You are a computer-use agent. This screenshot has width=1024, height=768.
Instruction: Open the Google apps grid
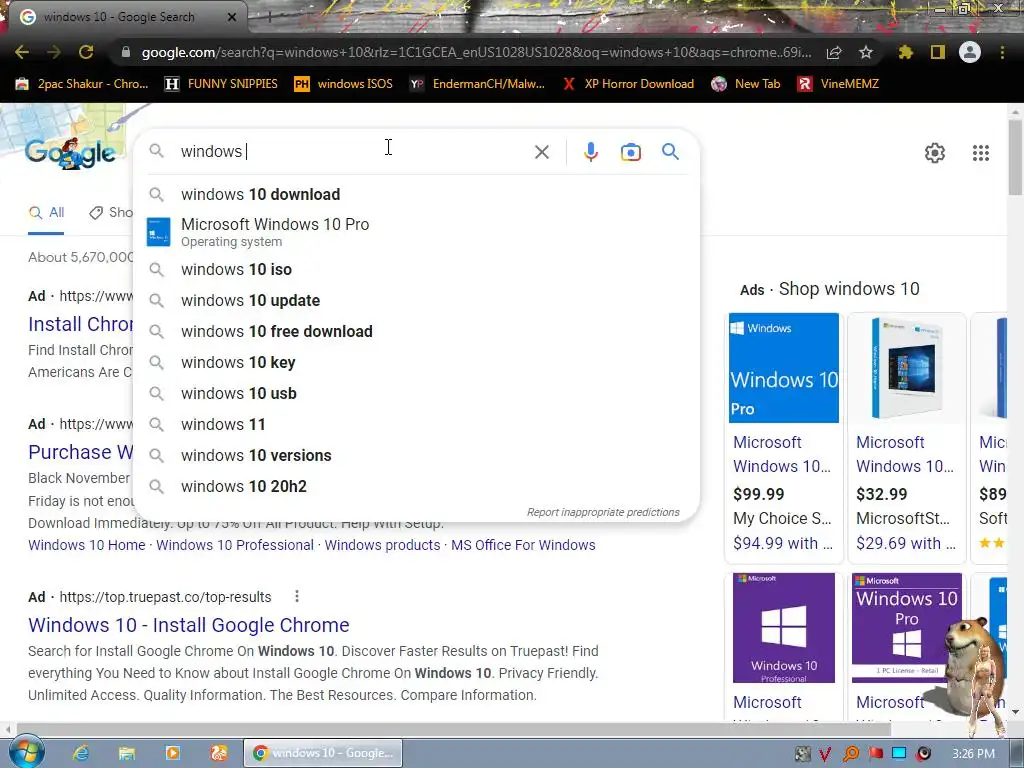(x=980, y=153)
